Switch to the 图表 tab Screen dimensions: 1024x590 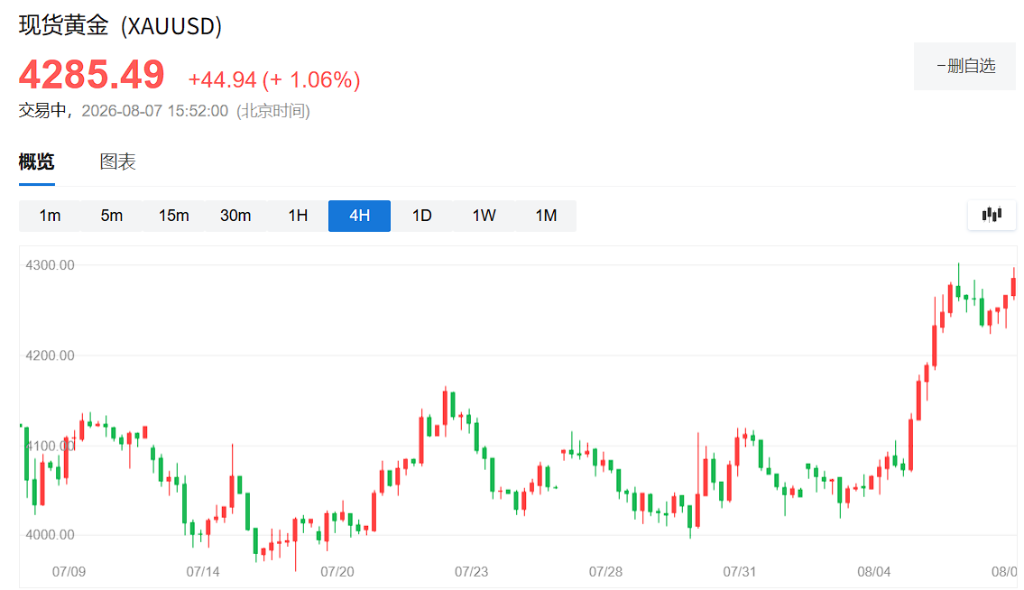coord(118,161)
